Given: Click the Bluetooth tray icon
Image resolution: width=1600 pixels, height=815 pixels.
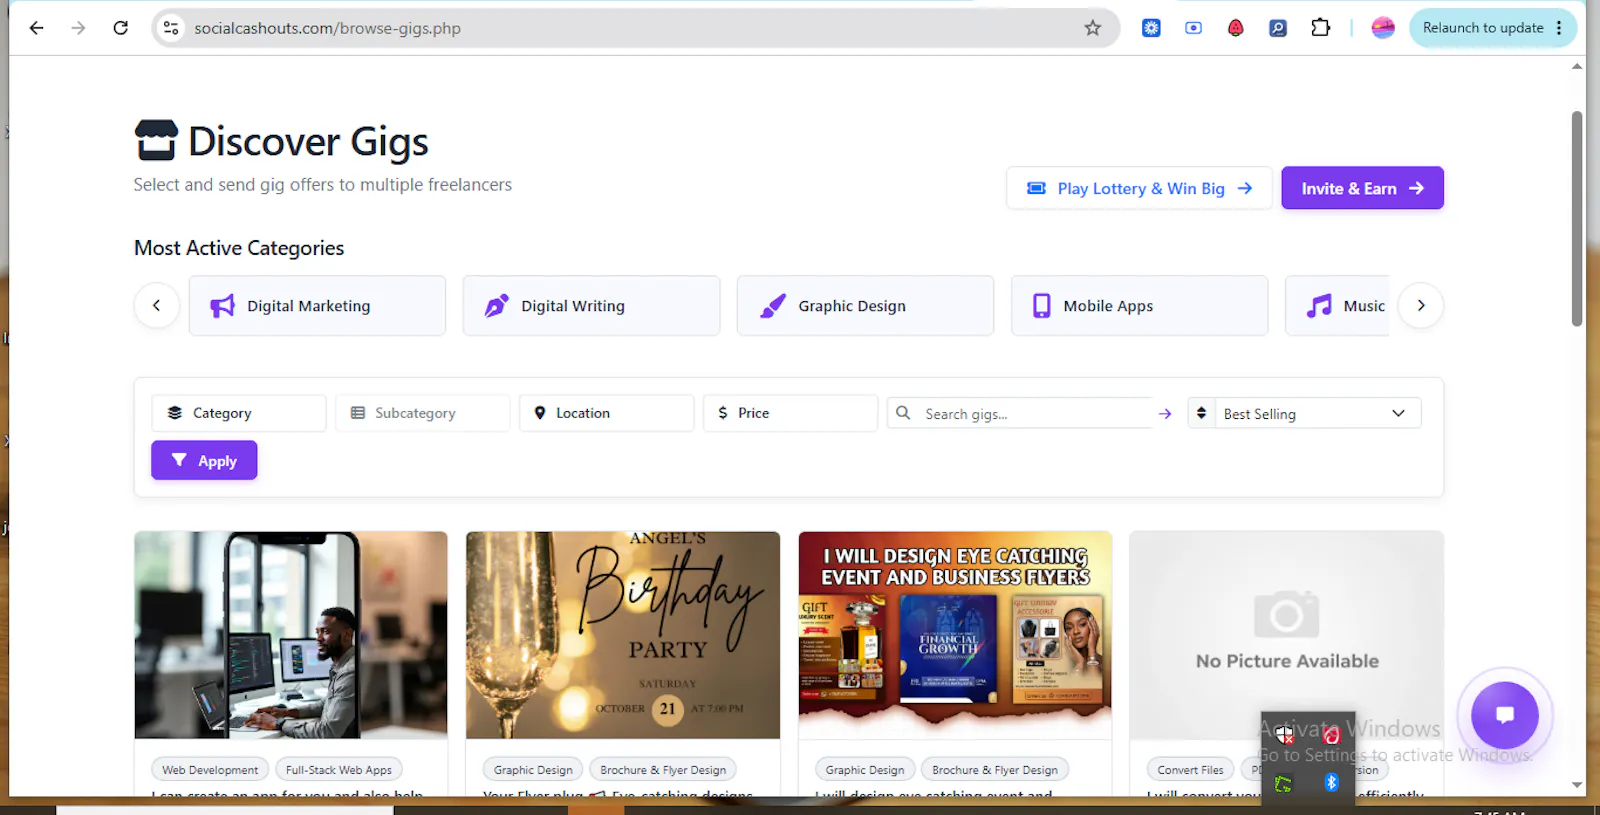Looking at the screenshot, I should coord(1331,782).
